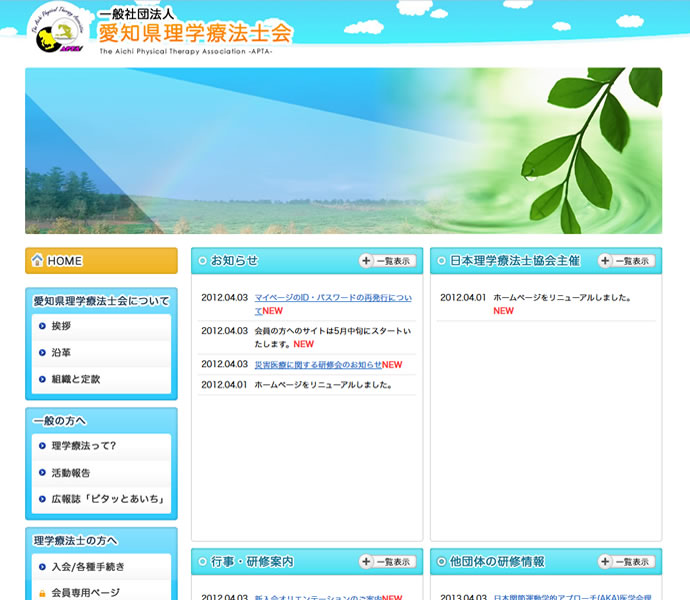This screenshot has width=690, height=600.
Task: Click the 愛知県理学療法士会 site title
Action: [195, 33]
